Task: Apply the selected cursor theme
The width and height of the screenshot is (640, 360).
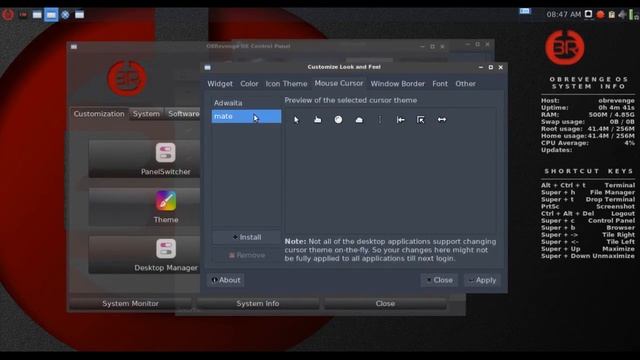Action: (482, 280)
